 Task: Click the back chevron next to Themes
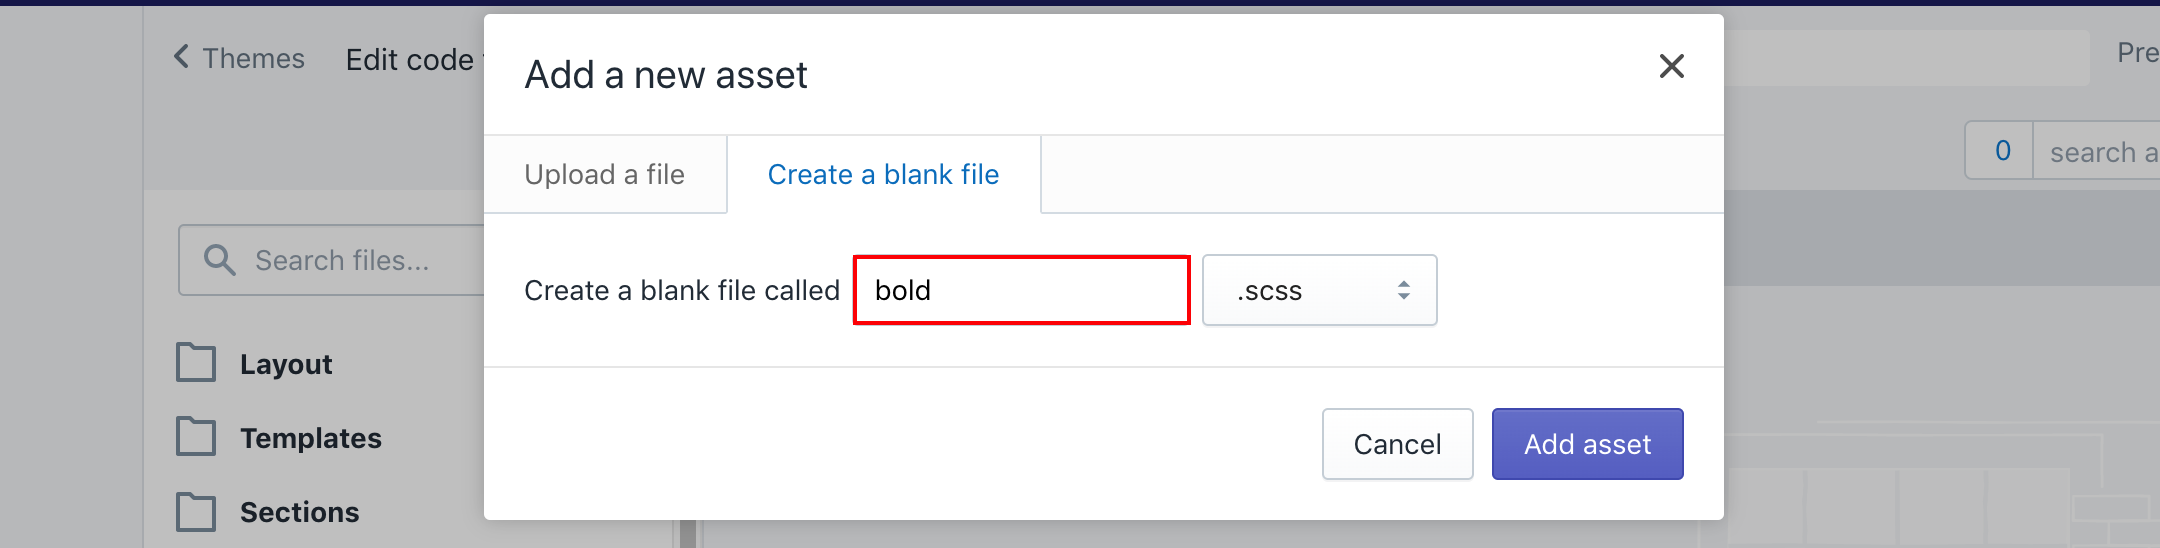181,57
